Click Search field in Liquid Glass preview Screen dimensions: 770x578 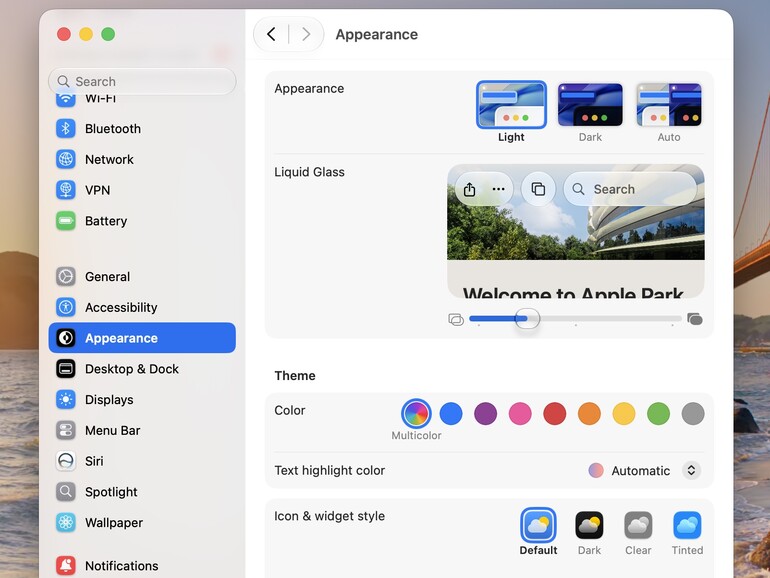pos(630,189)
